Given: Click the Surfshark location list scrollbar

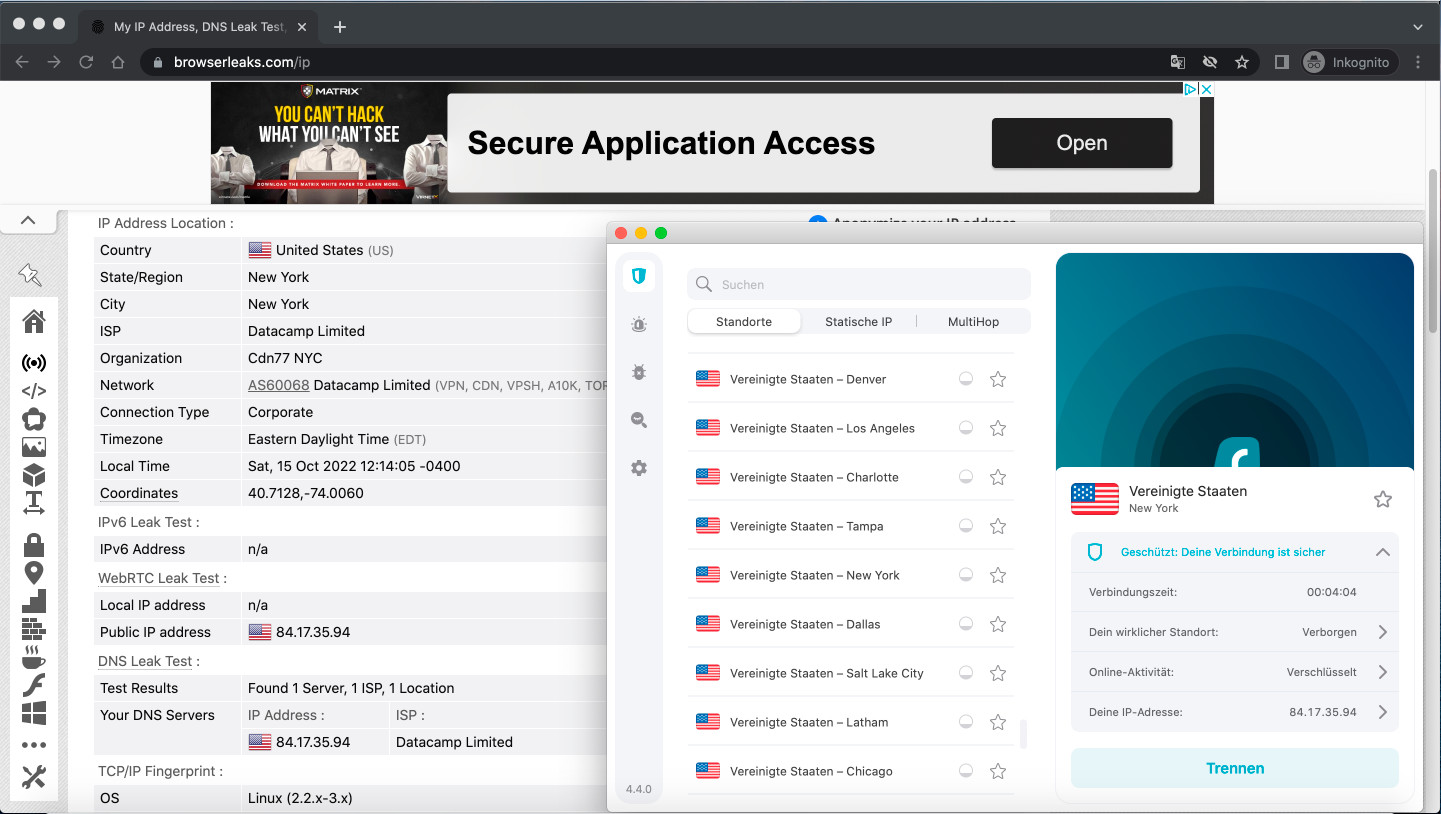Looking at the screenshot, I should [1023, 735].
